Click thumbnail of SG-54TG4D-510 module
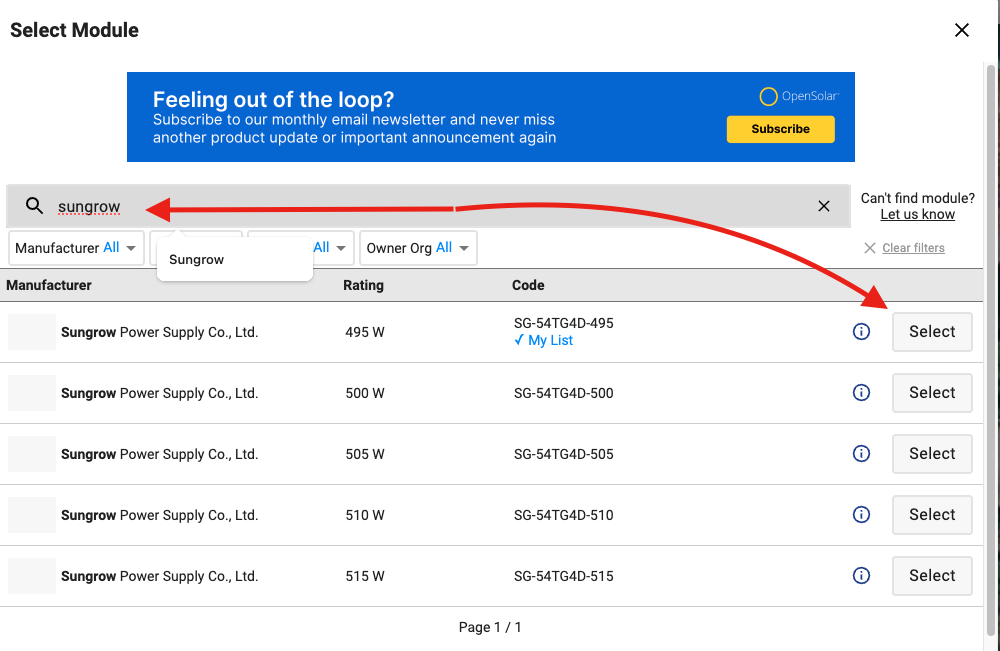Viewport: 1000px width, 651px height. pos(32,515)
